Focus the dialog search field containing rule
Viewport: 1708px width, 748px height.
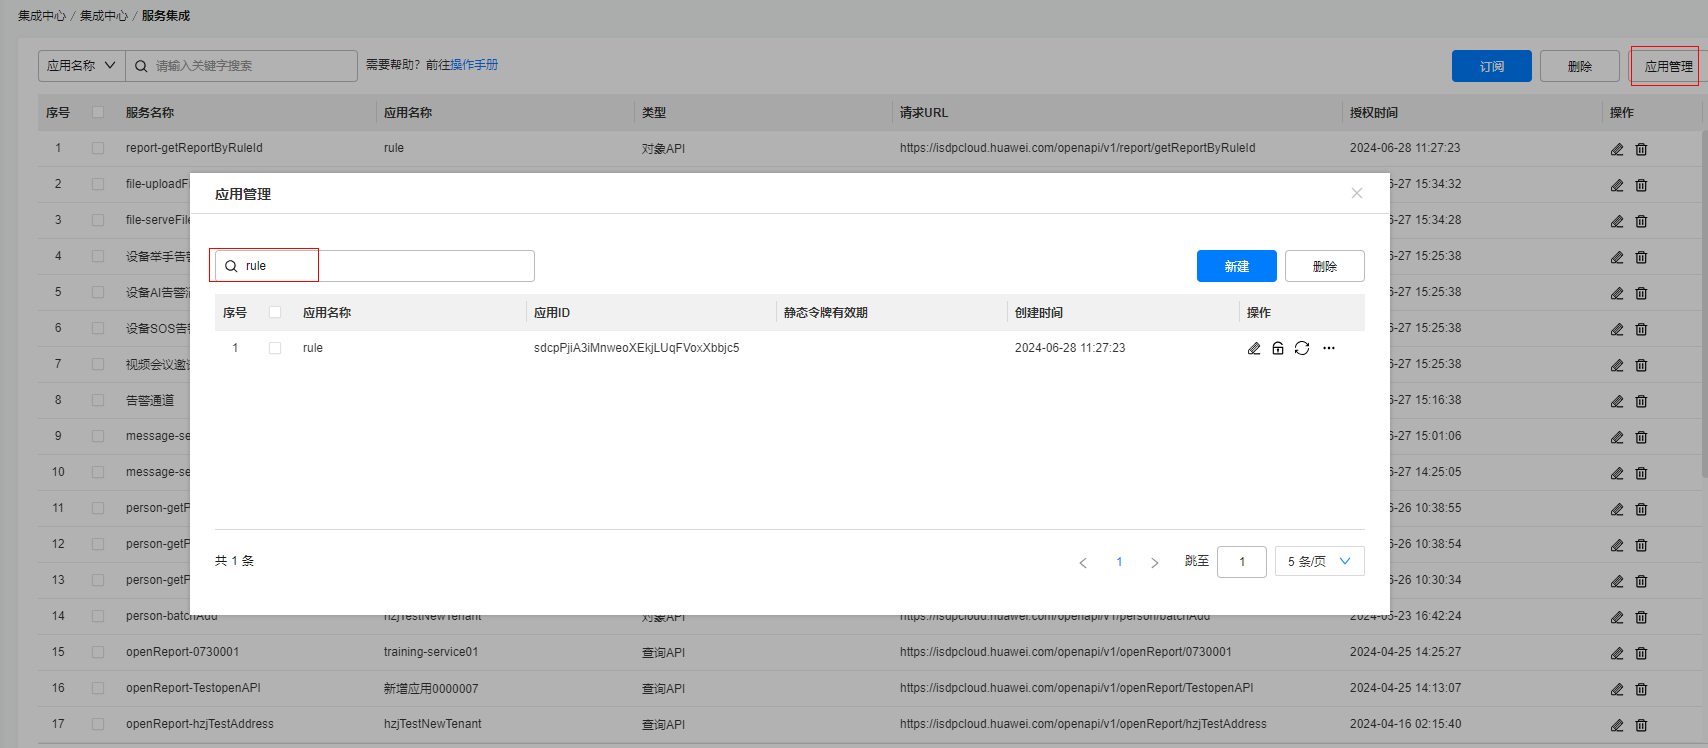tap(375, 266)
